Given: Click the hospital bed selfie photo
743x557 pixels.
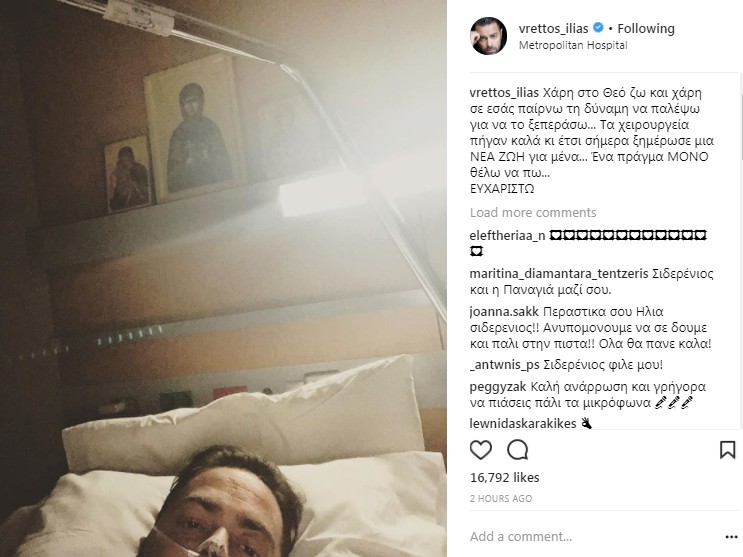Looking at the screenshot, I should (x=223, y=278).
